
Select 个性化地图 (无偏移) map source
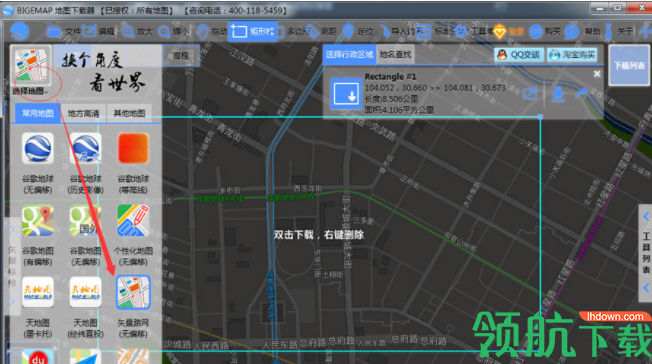tap(133, 235)
